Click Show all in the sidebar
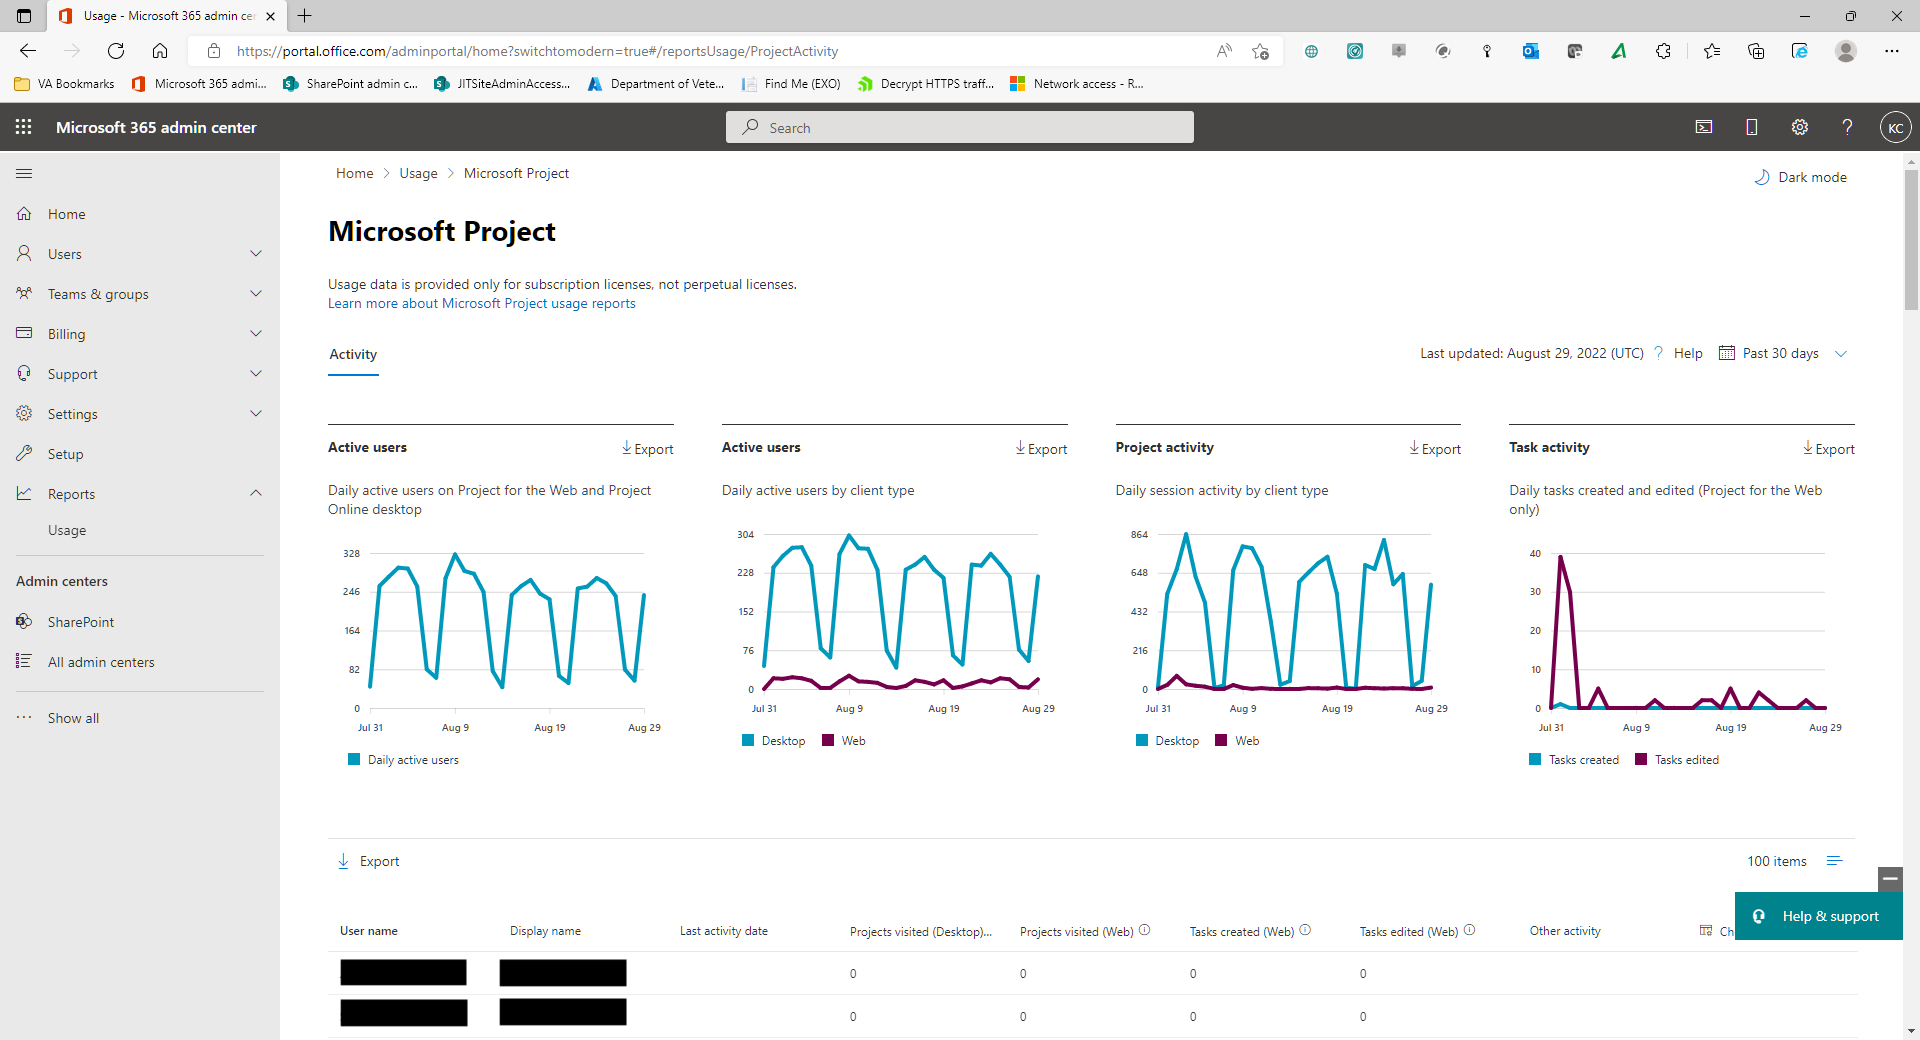The height and width of the screenshot is (1040, 1920). (140, 718)
